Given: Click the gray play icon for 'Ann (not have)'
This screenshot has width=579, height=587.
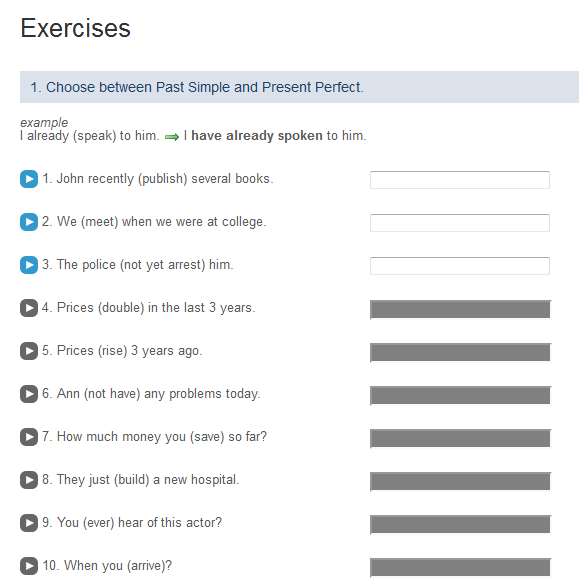Looking at the screenshot, I should [29, 394].
